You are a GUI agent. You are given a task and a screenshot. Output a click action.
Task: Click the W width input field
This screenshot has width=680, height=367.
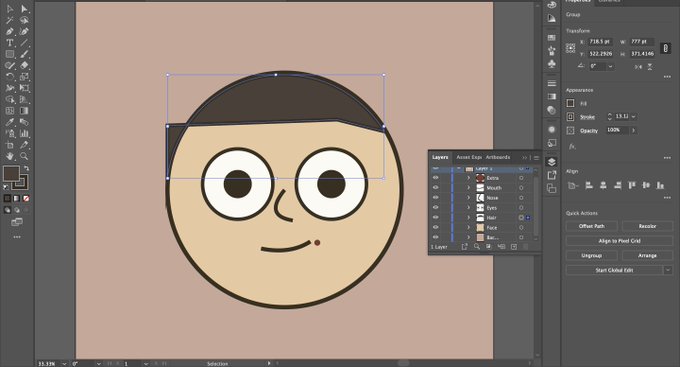[x=641, y=42]
